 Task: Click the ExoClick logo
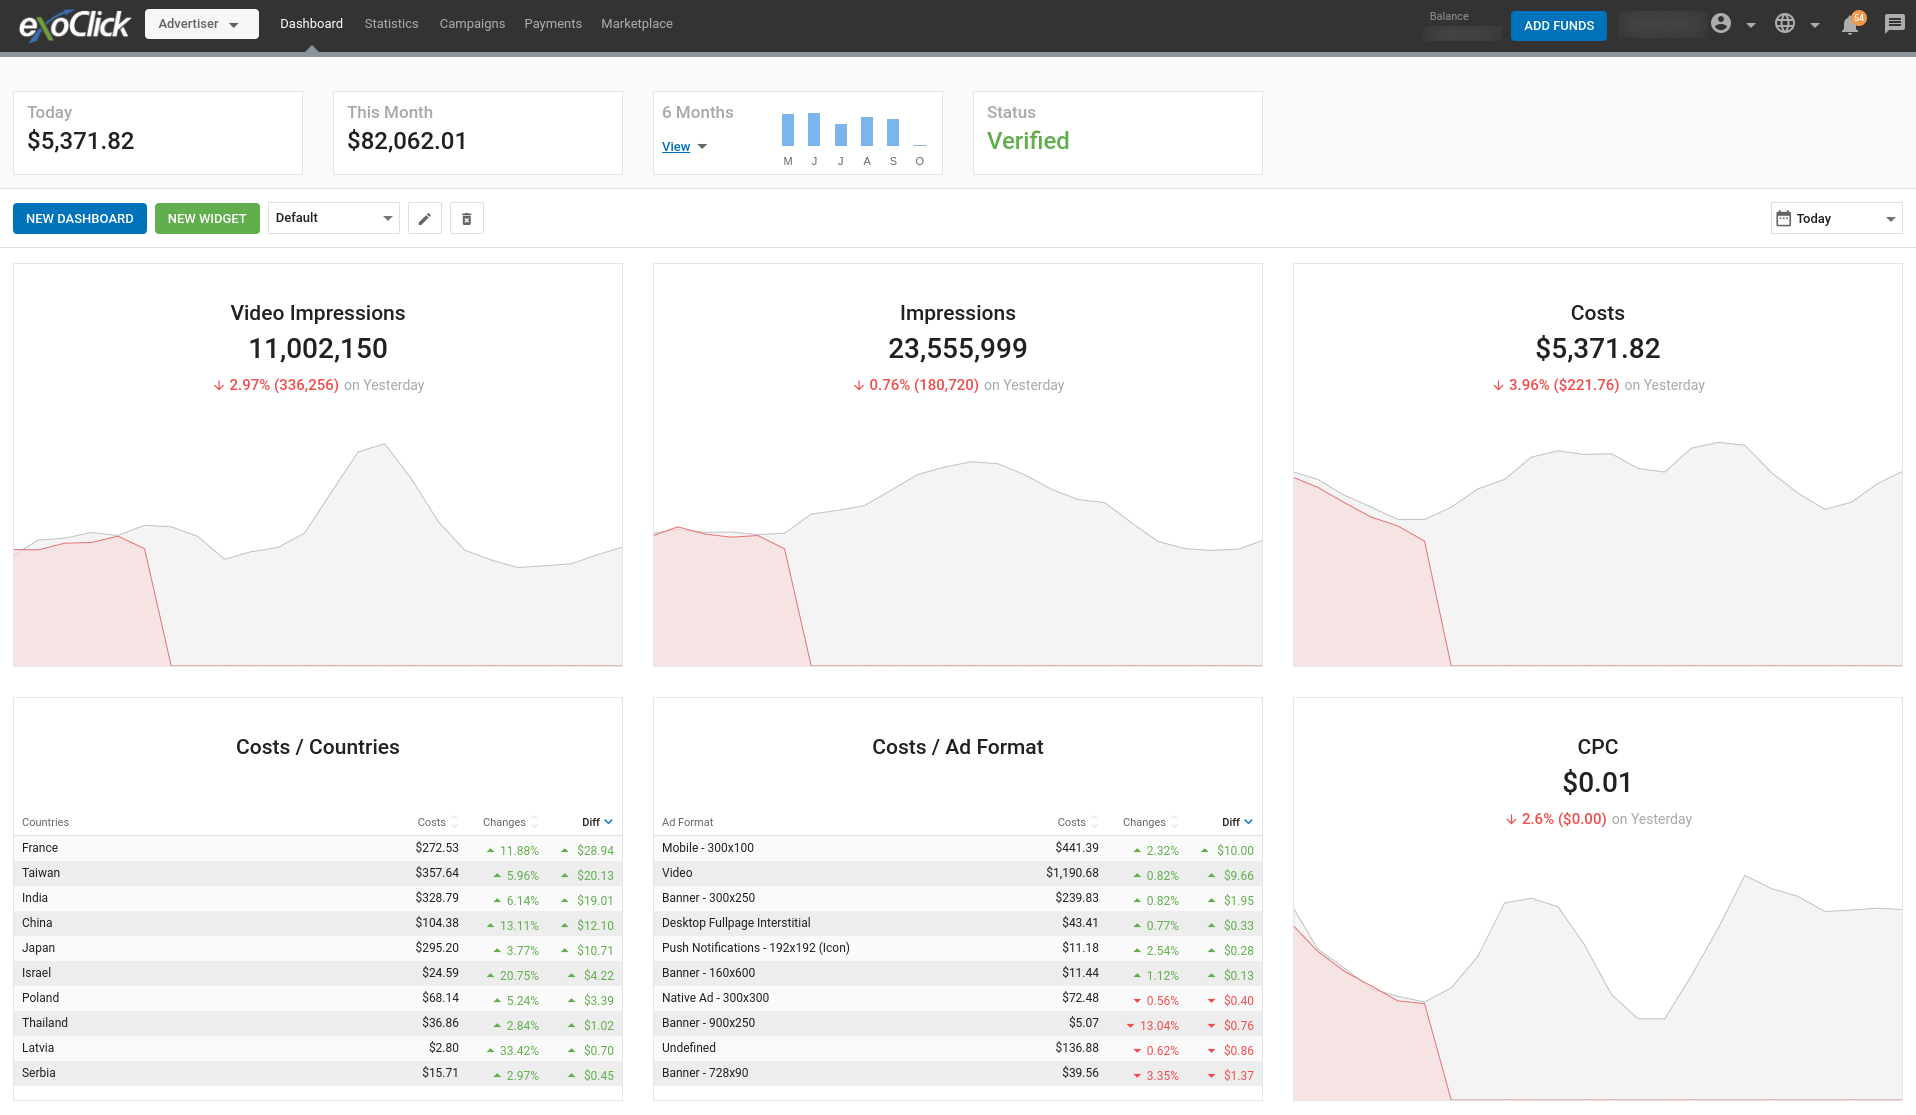pyautogui.click(x=74, y=25)
